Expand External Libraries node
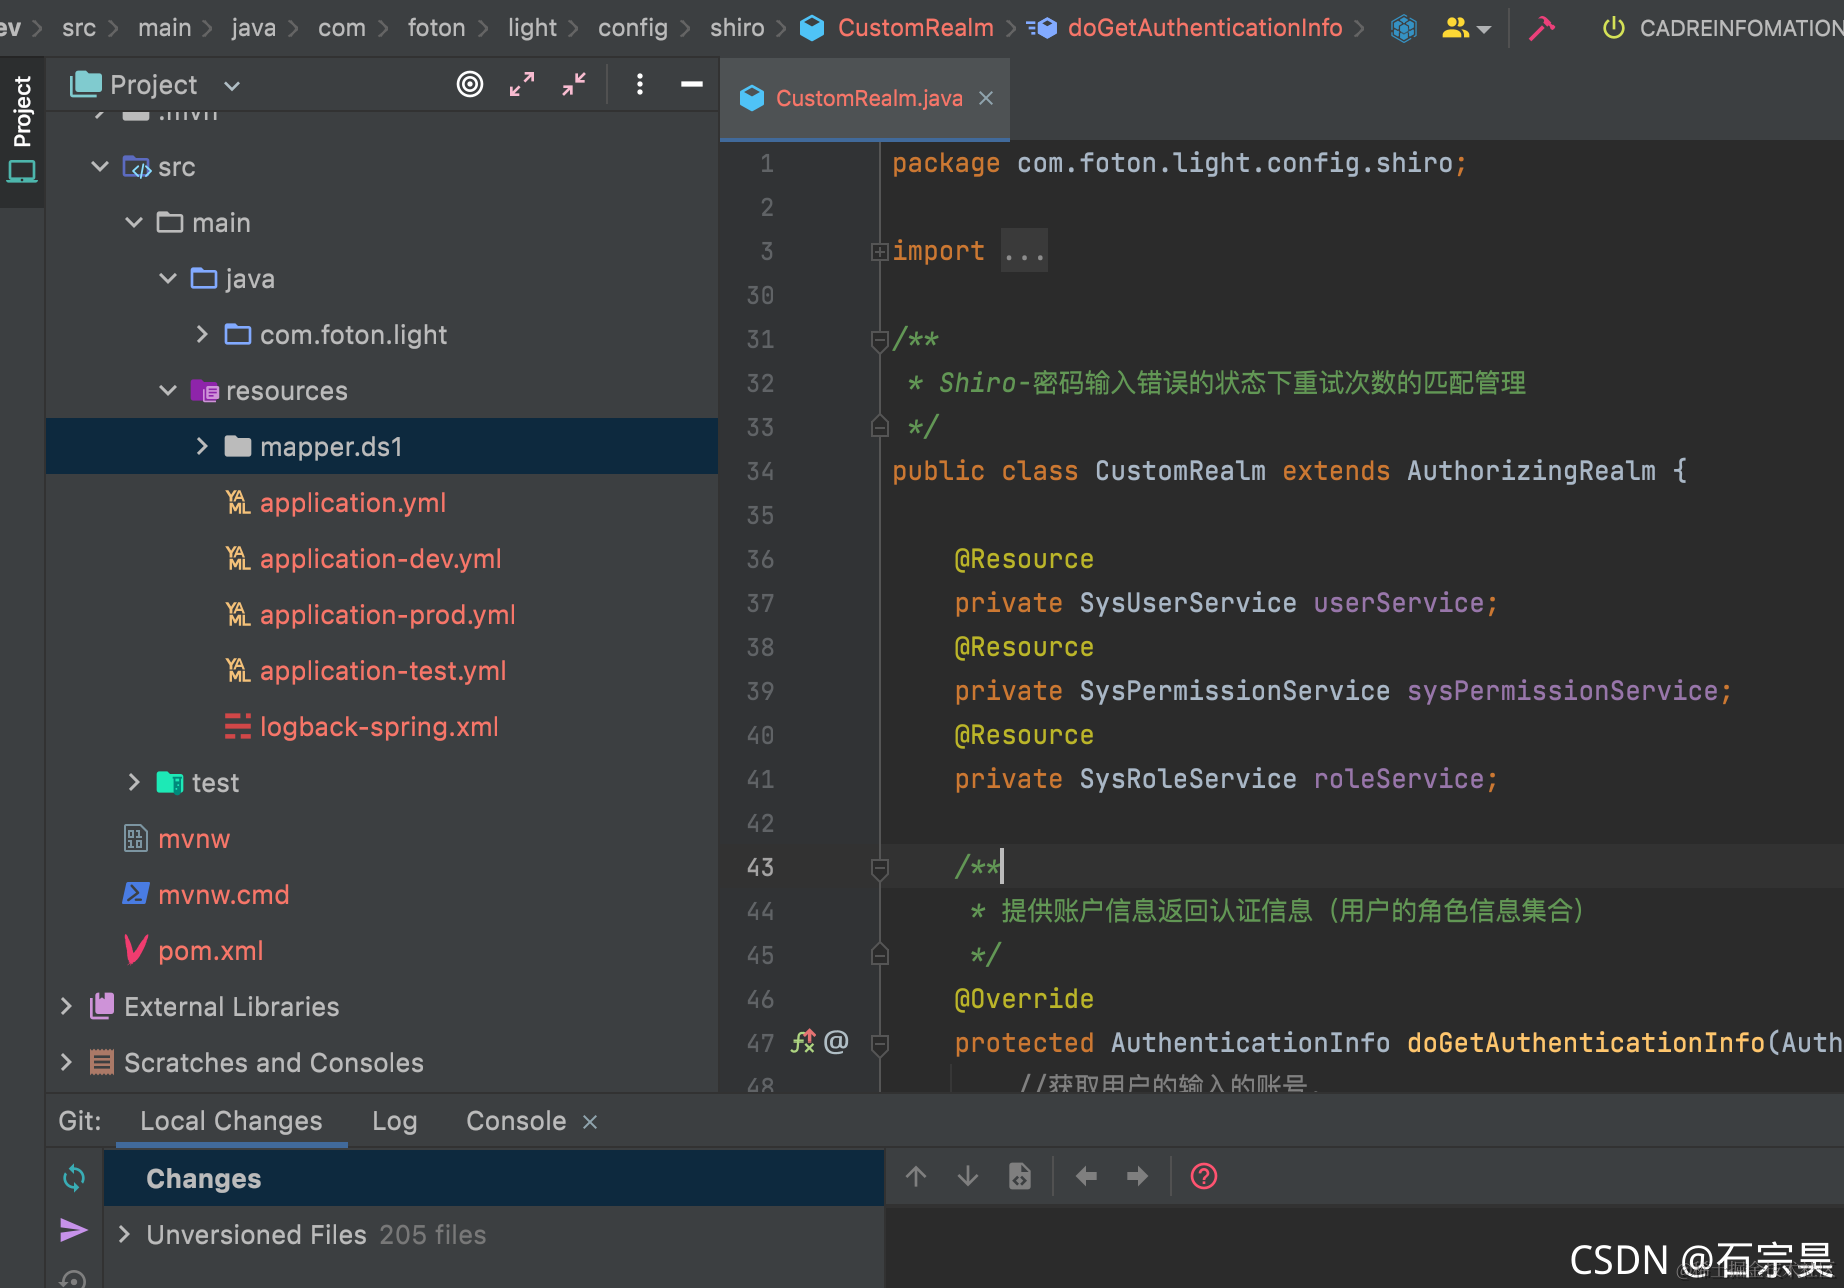Screen dimensions: 1844x1288 coord(66,1006)
